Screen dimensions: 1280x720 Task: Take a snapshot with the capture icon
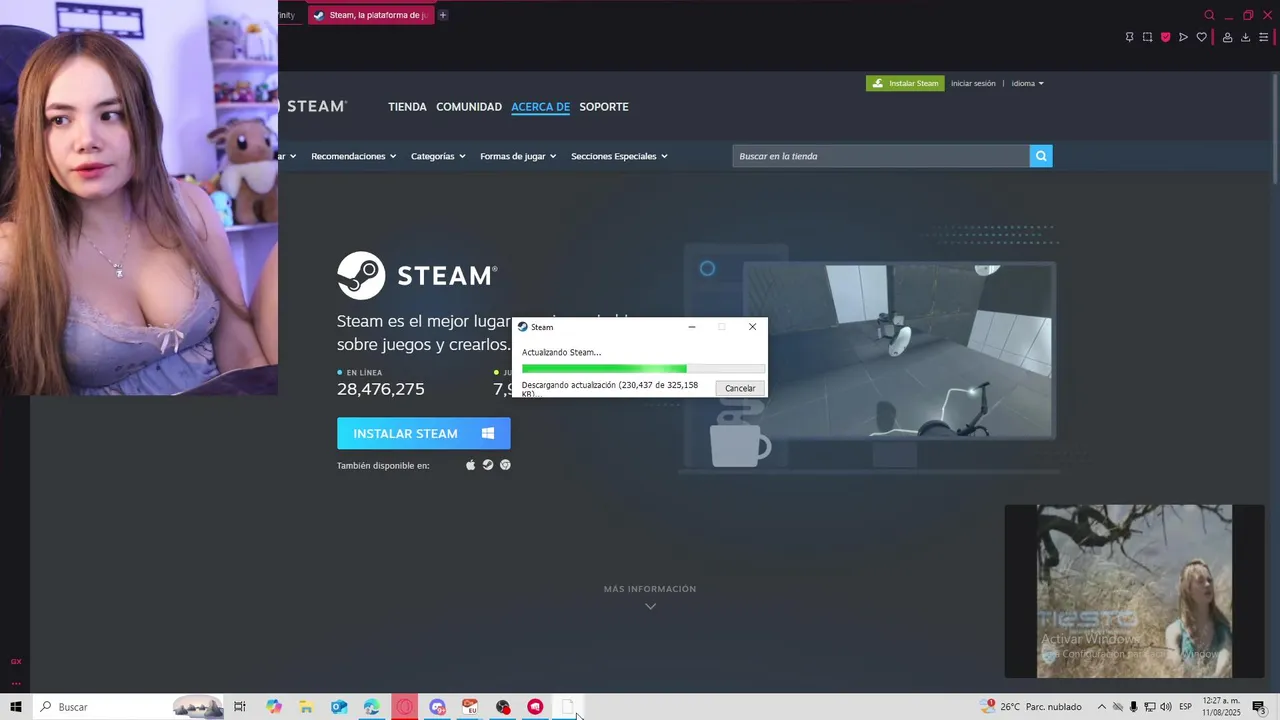pos(1147,37)
